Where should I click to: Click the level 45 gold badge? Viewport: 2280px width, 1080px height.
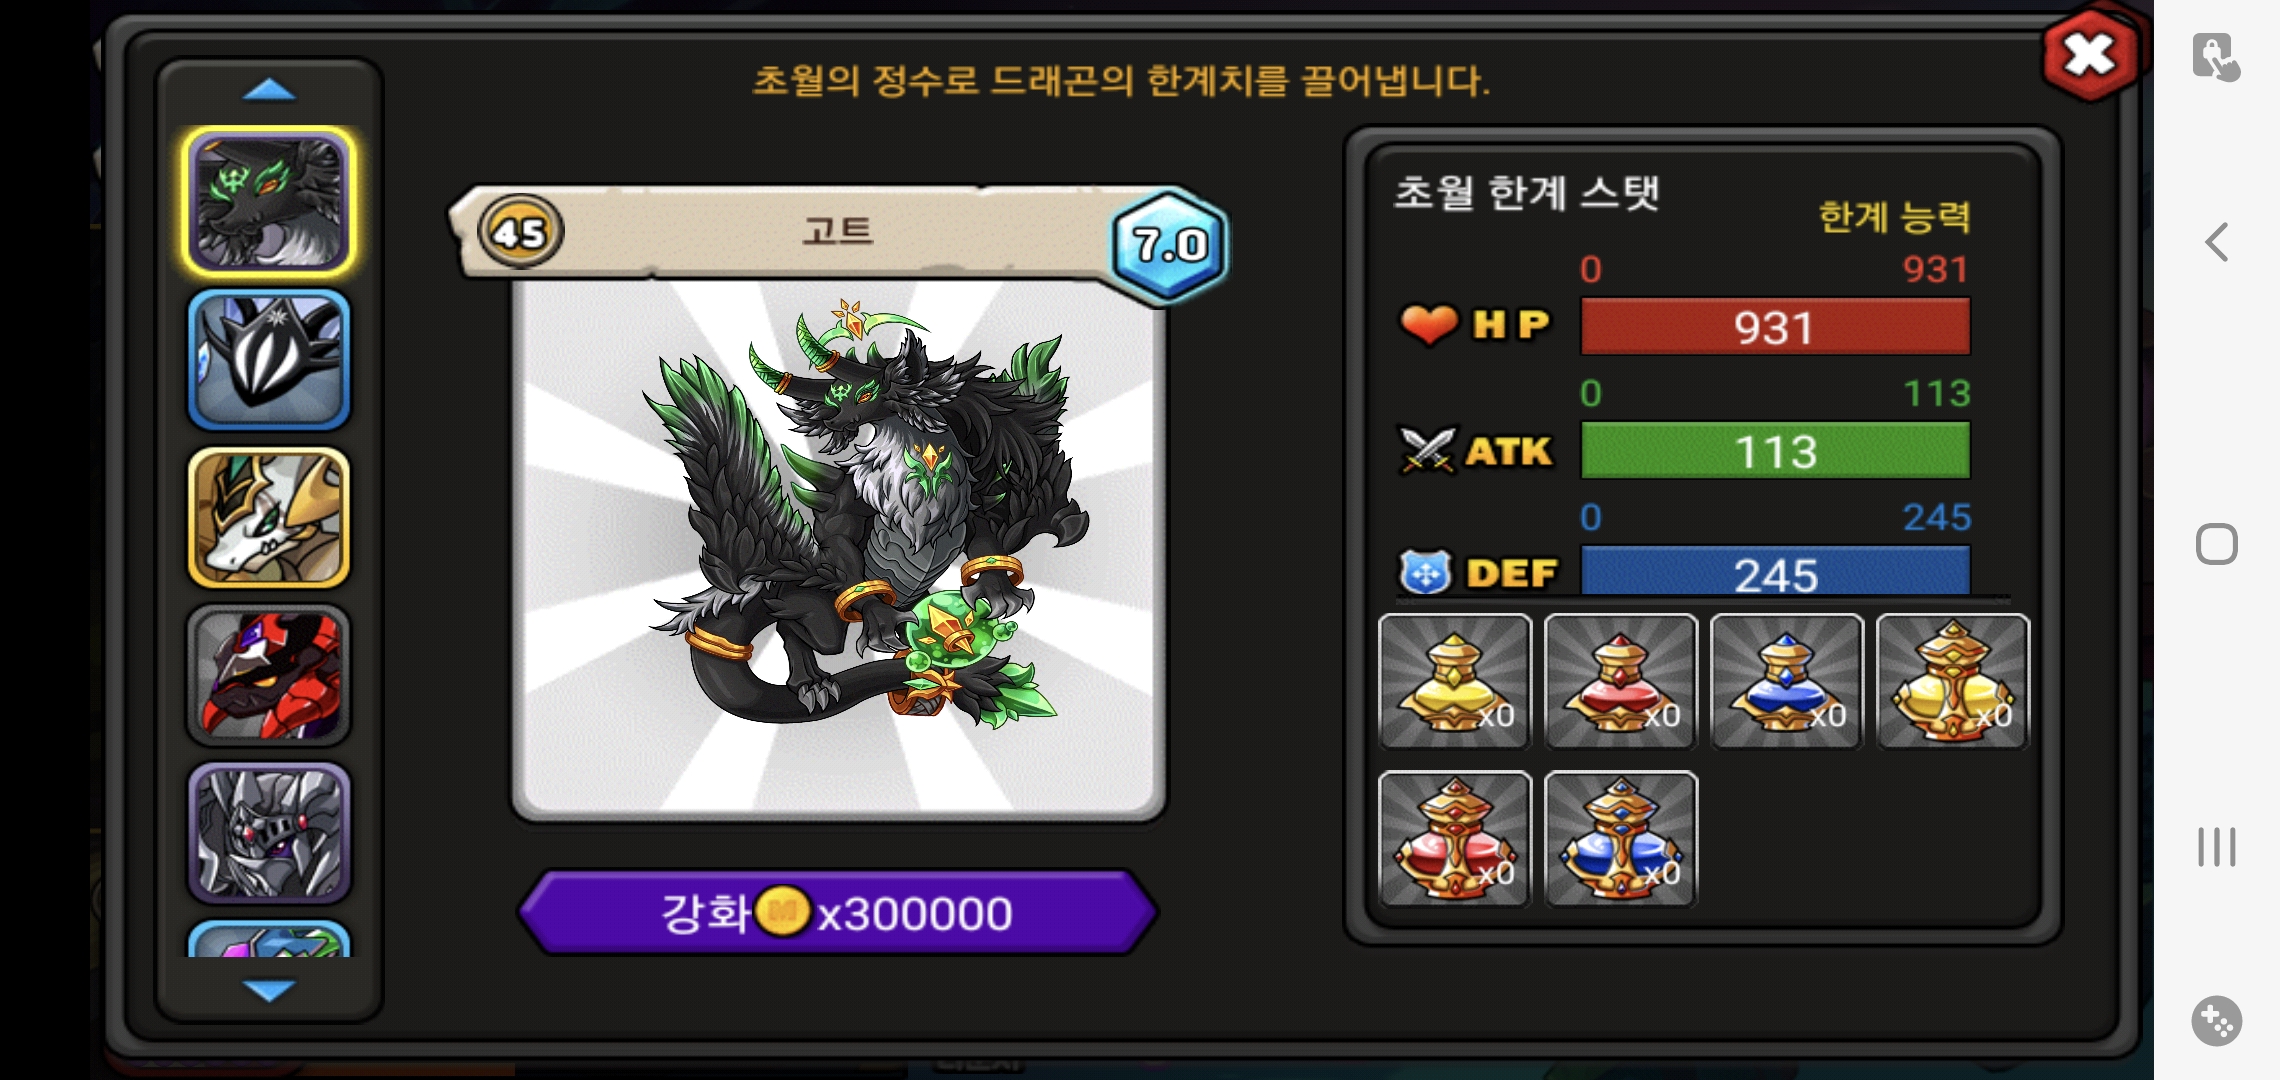520,232
